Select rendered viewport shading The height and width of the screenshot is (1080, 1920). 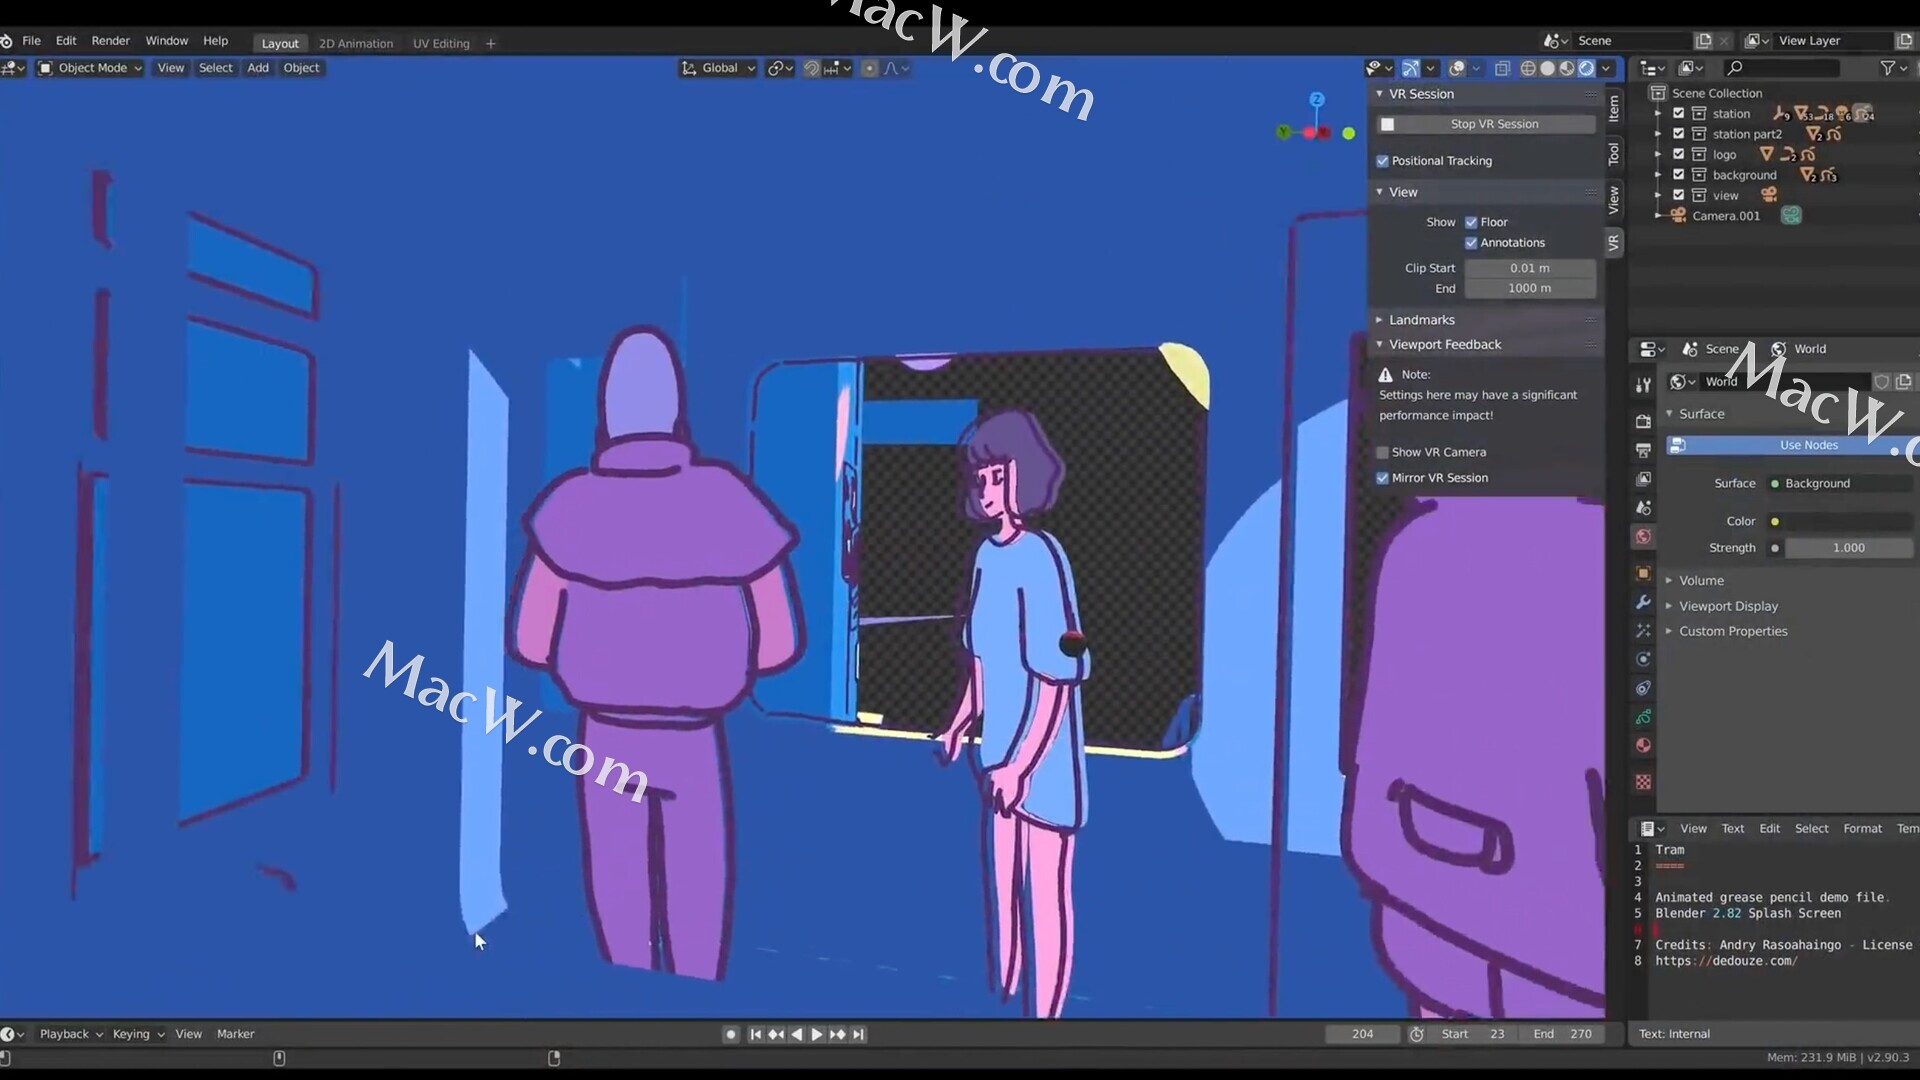click(x=1586, y=68)
